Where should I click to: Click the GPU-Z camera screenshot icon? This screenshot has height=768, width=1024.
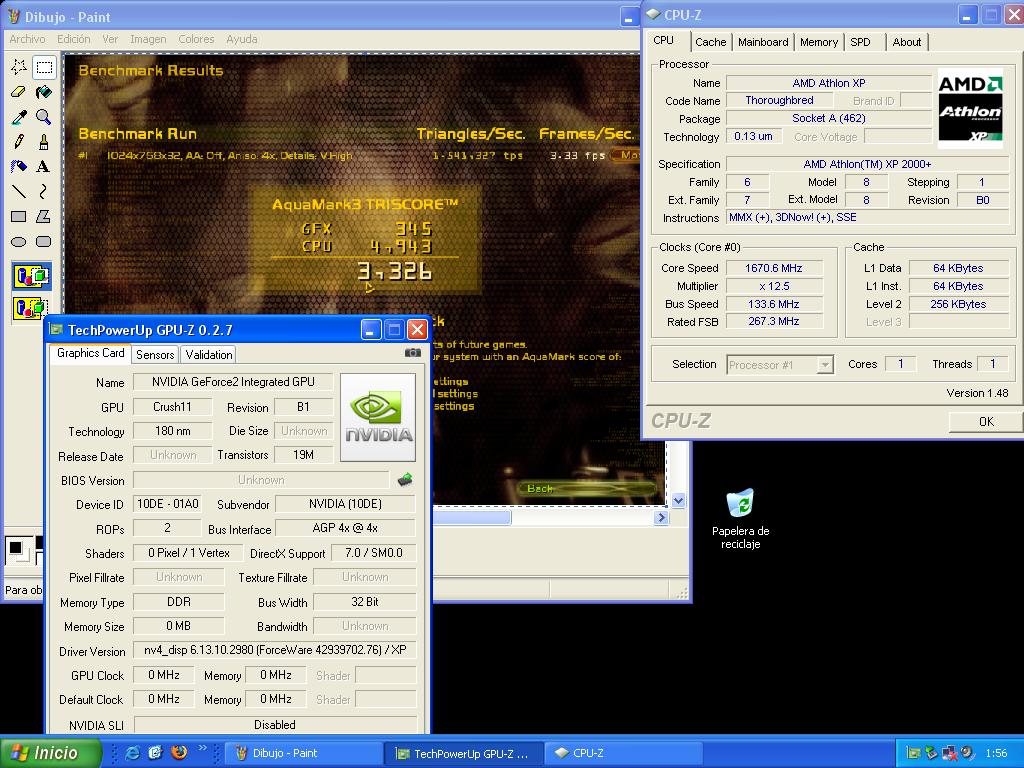pyautogui.click(x=413, y=353)
